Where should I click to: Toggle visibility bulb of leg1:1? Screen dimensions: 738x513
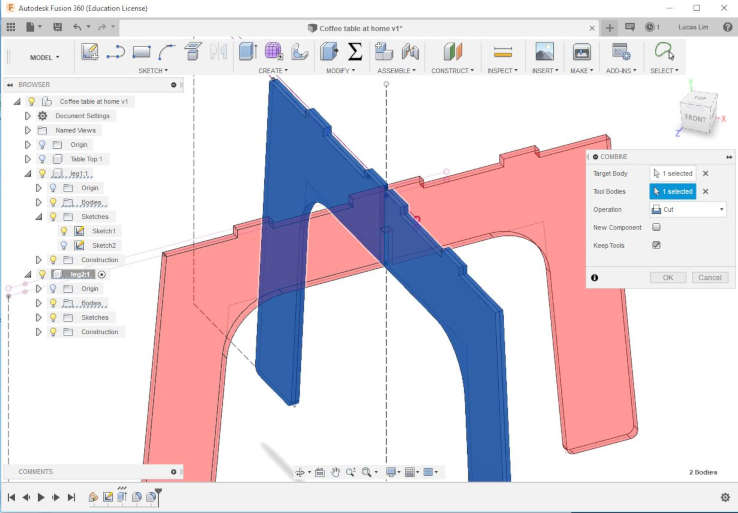[42, 173]
